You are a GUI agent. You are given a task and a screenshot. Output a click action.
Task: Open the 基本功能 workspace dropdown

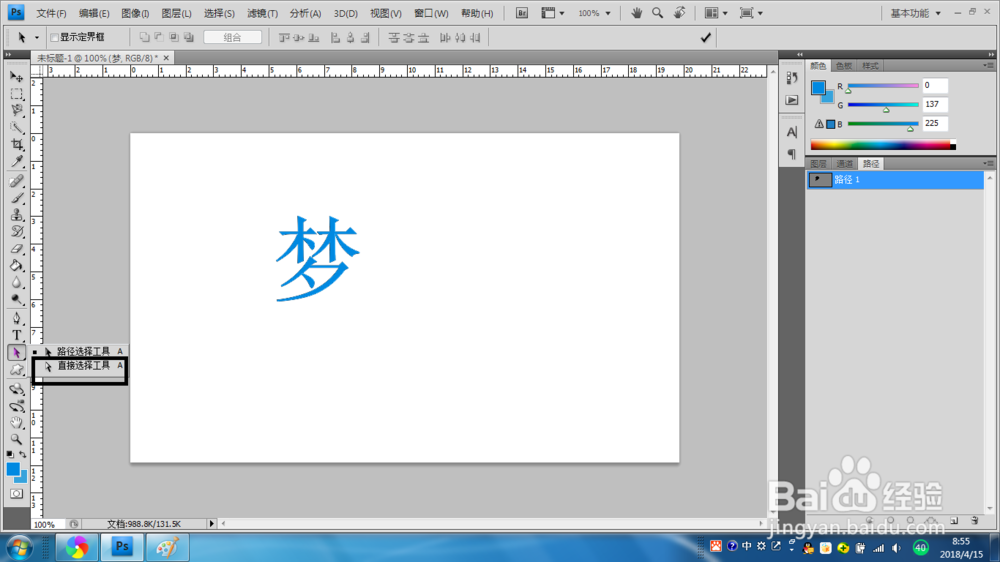coord(915,13)
